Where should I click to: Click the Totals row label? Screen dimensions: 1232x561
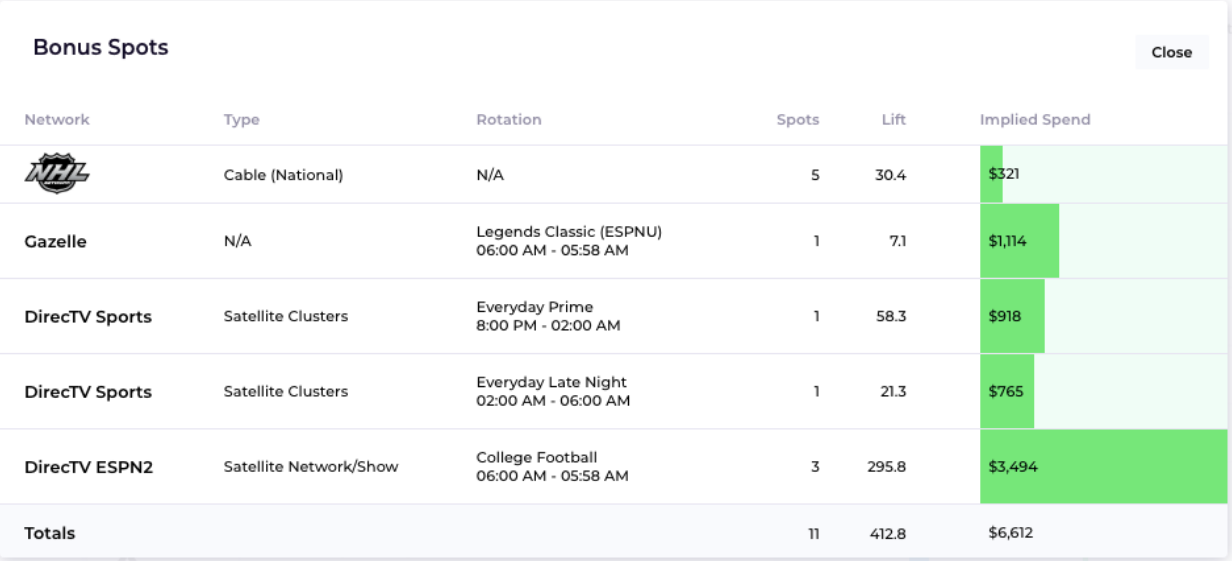pos(50,534)
